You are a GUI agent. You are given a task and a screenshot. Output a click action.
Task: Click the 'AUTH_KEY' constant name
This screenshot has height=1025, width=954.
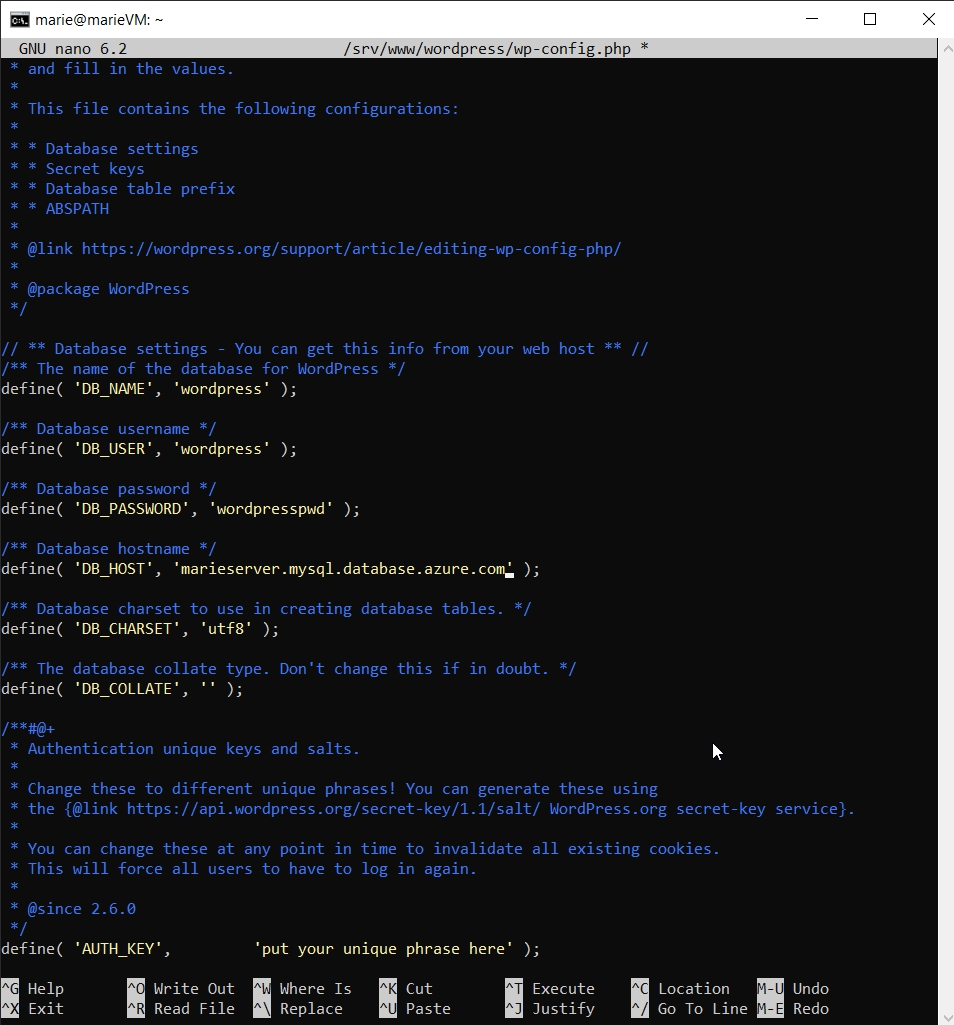[x=118, y=949]
